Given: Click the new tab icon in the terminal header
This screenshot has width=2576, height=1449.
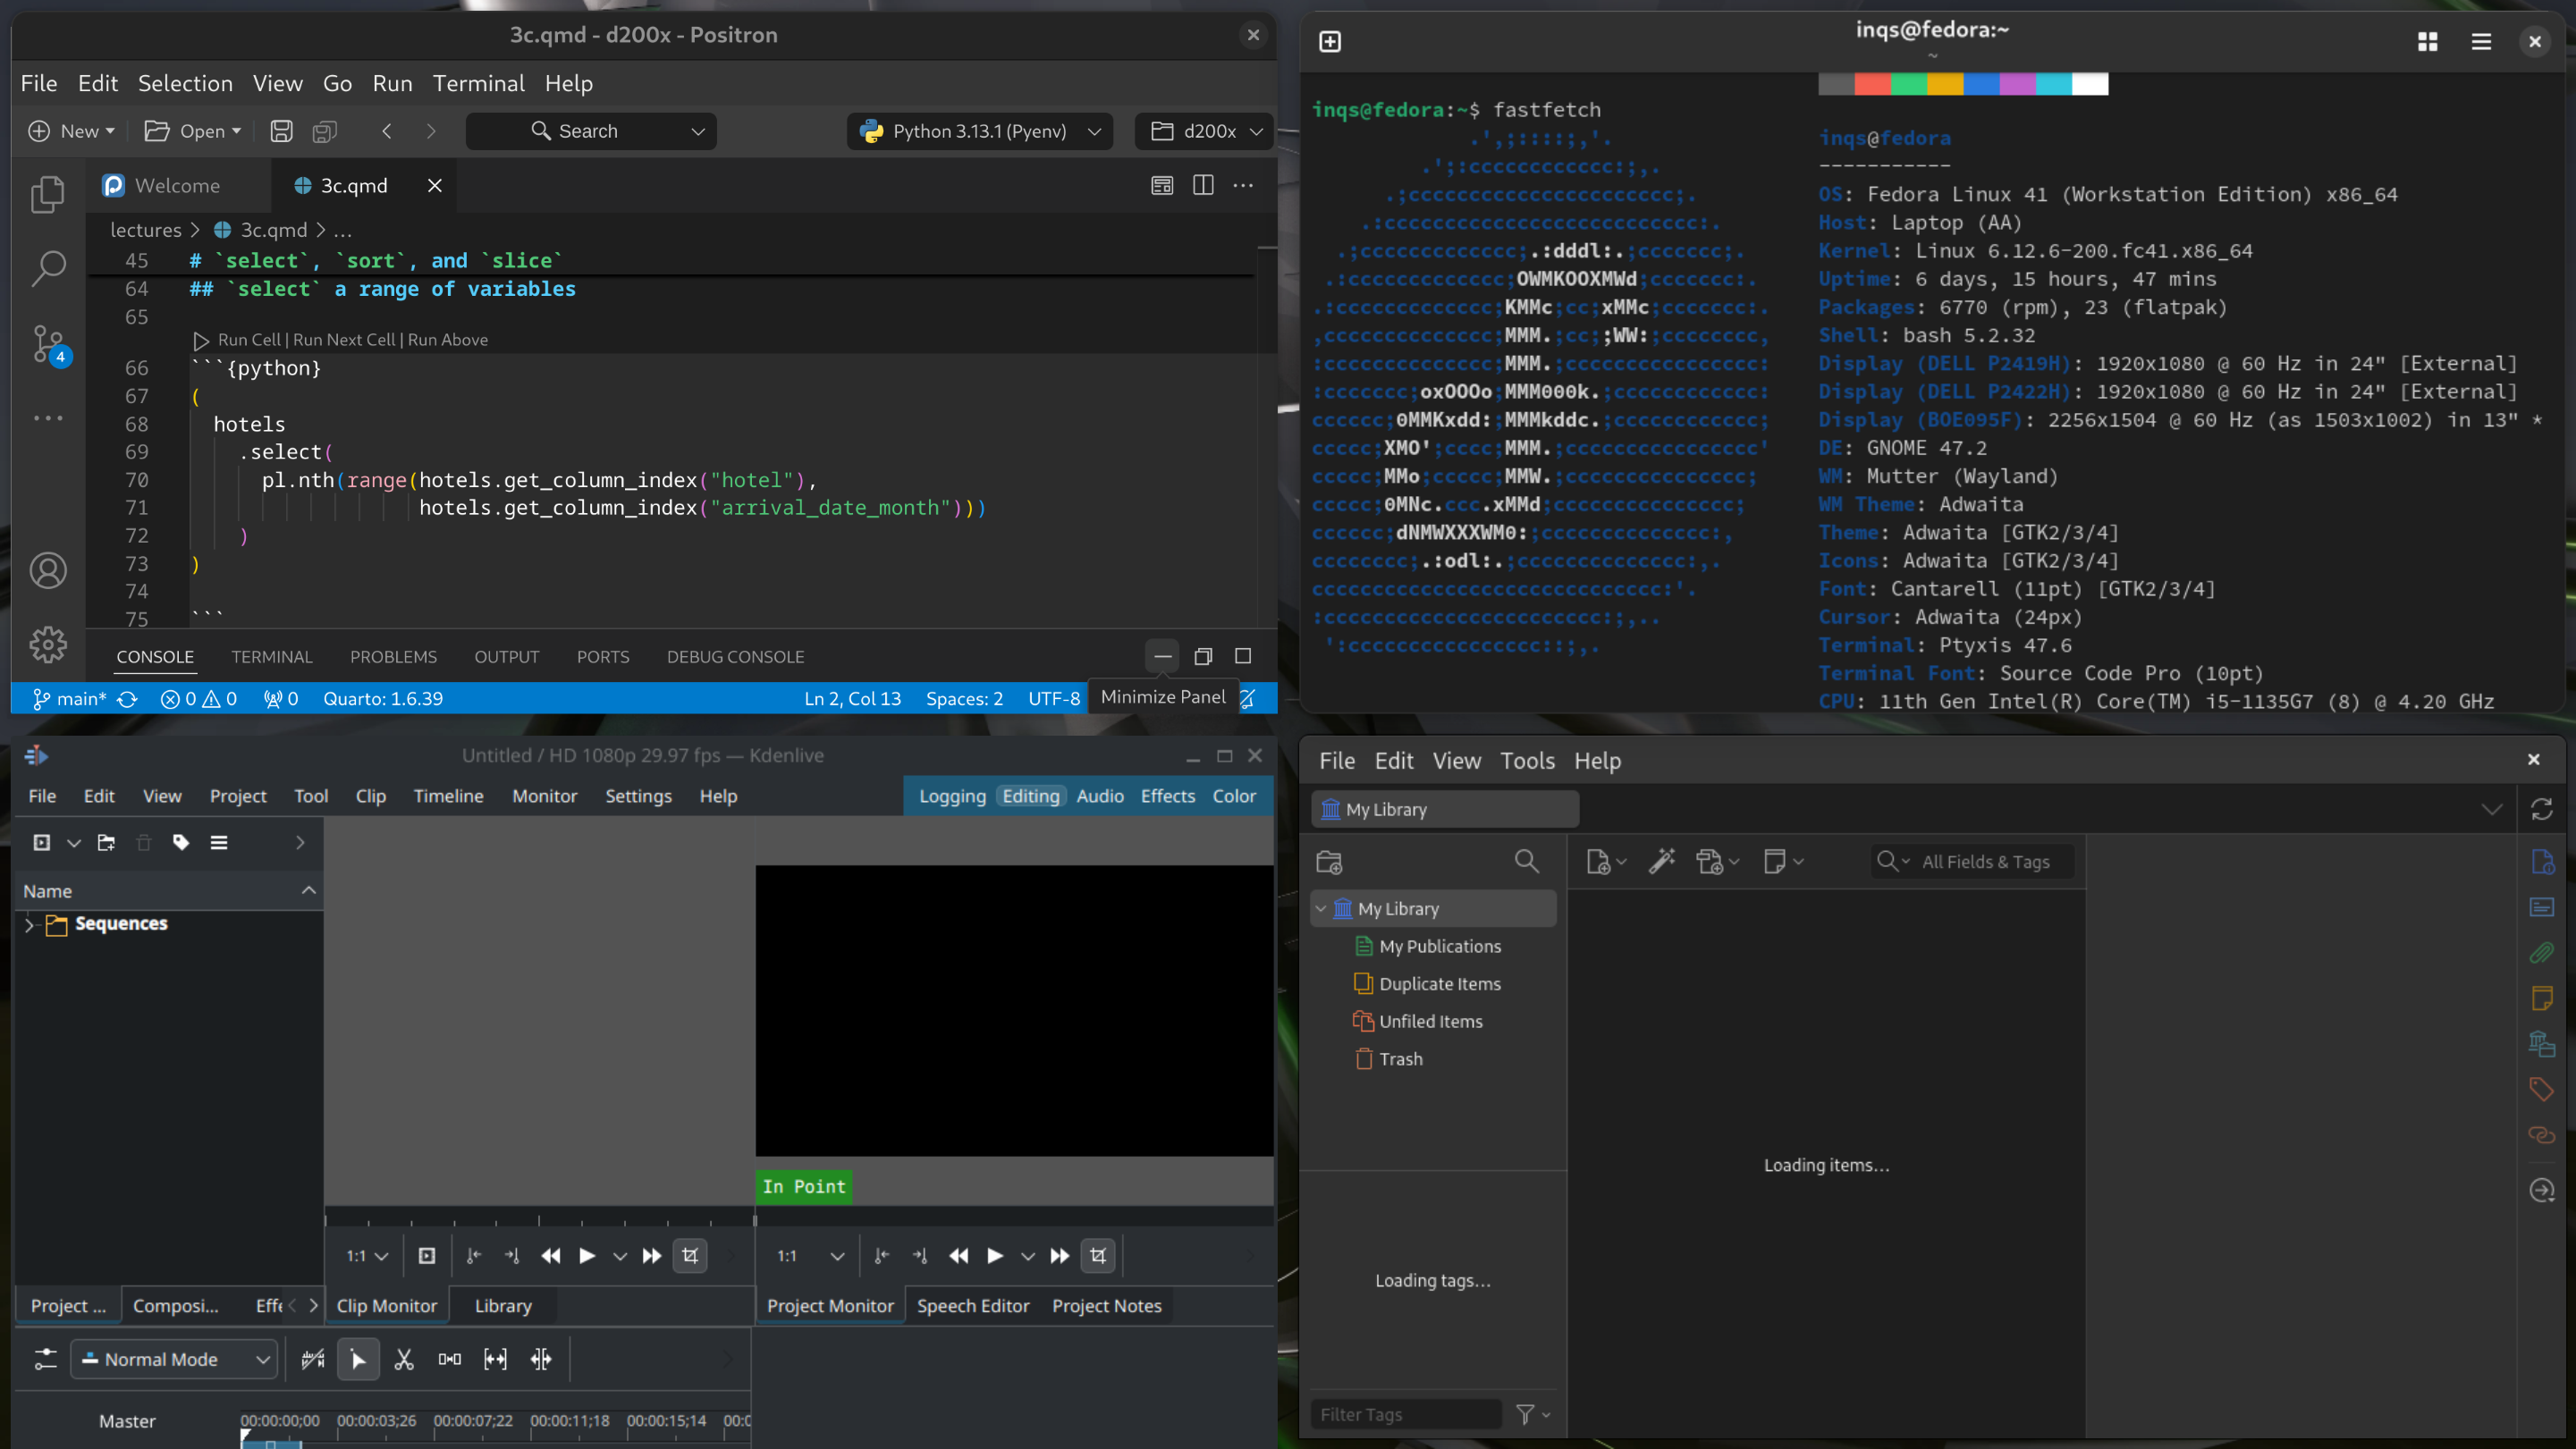Looking at the screenshot, I should (x=1330, y=41).
